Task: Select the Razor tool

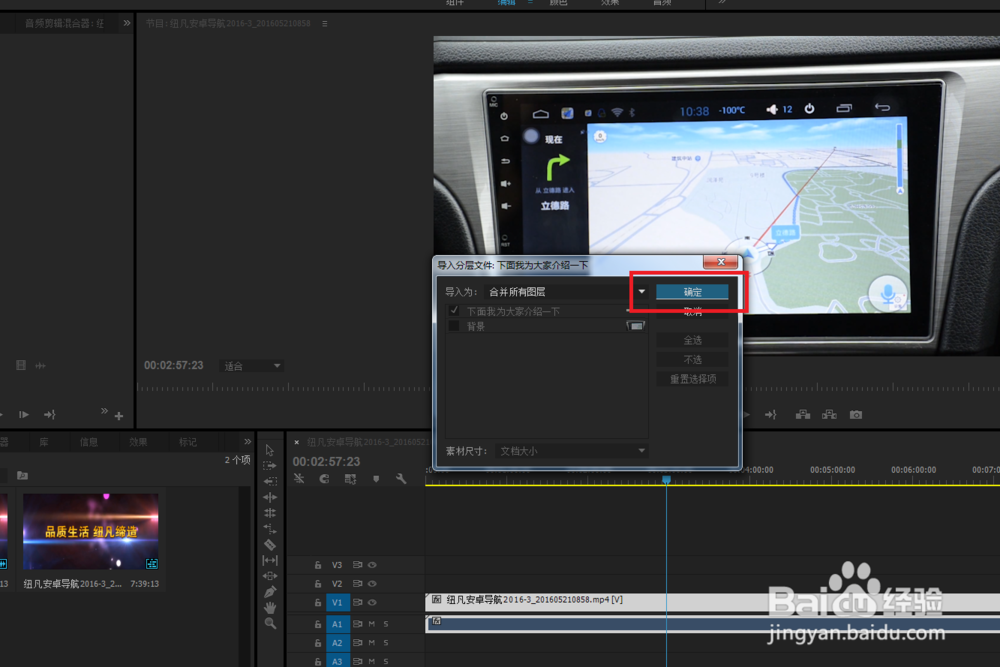Action: [x=270, y=545]
